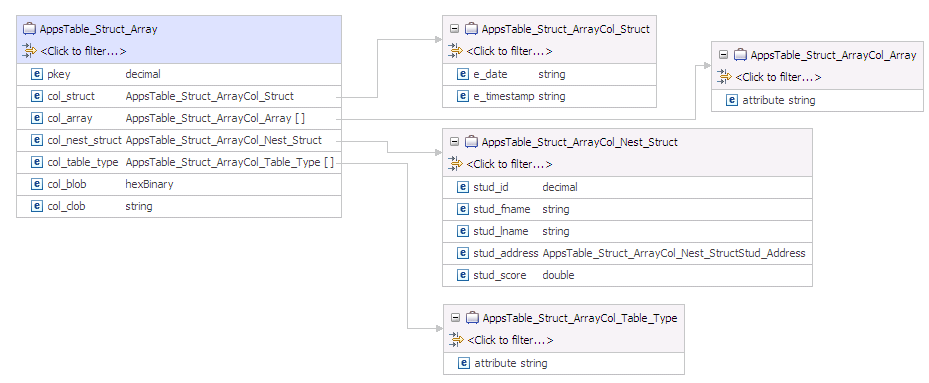The width and height of the screenshot is (929, 383).
Task: Select the AppsTable_Struct_Array title header
Action: point(179,29)
